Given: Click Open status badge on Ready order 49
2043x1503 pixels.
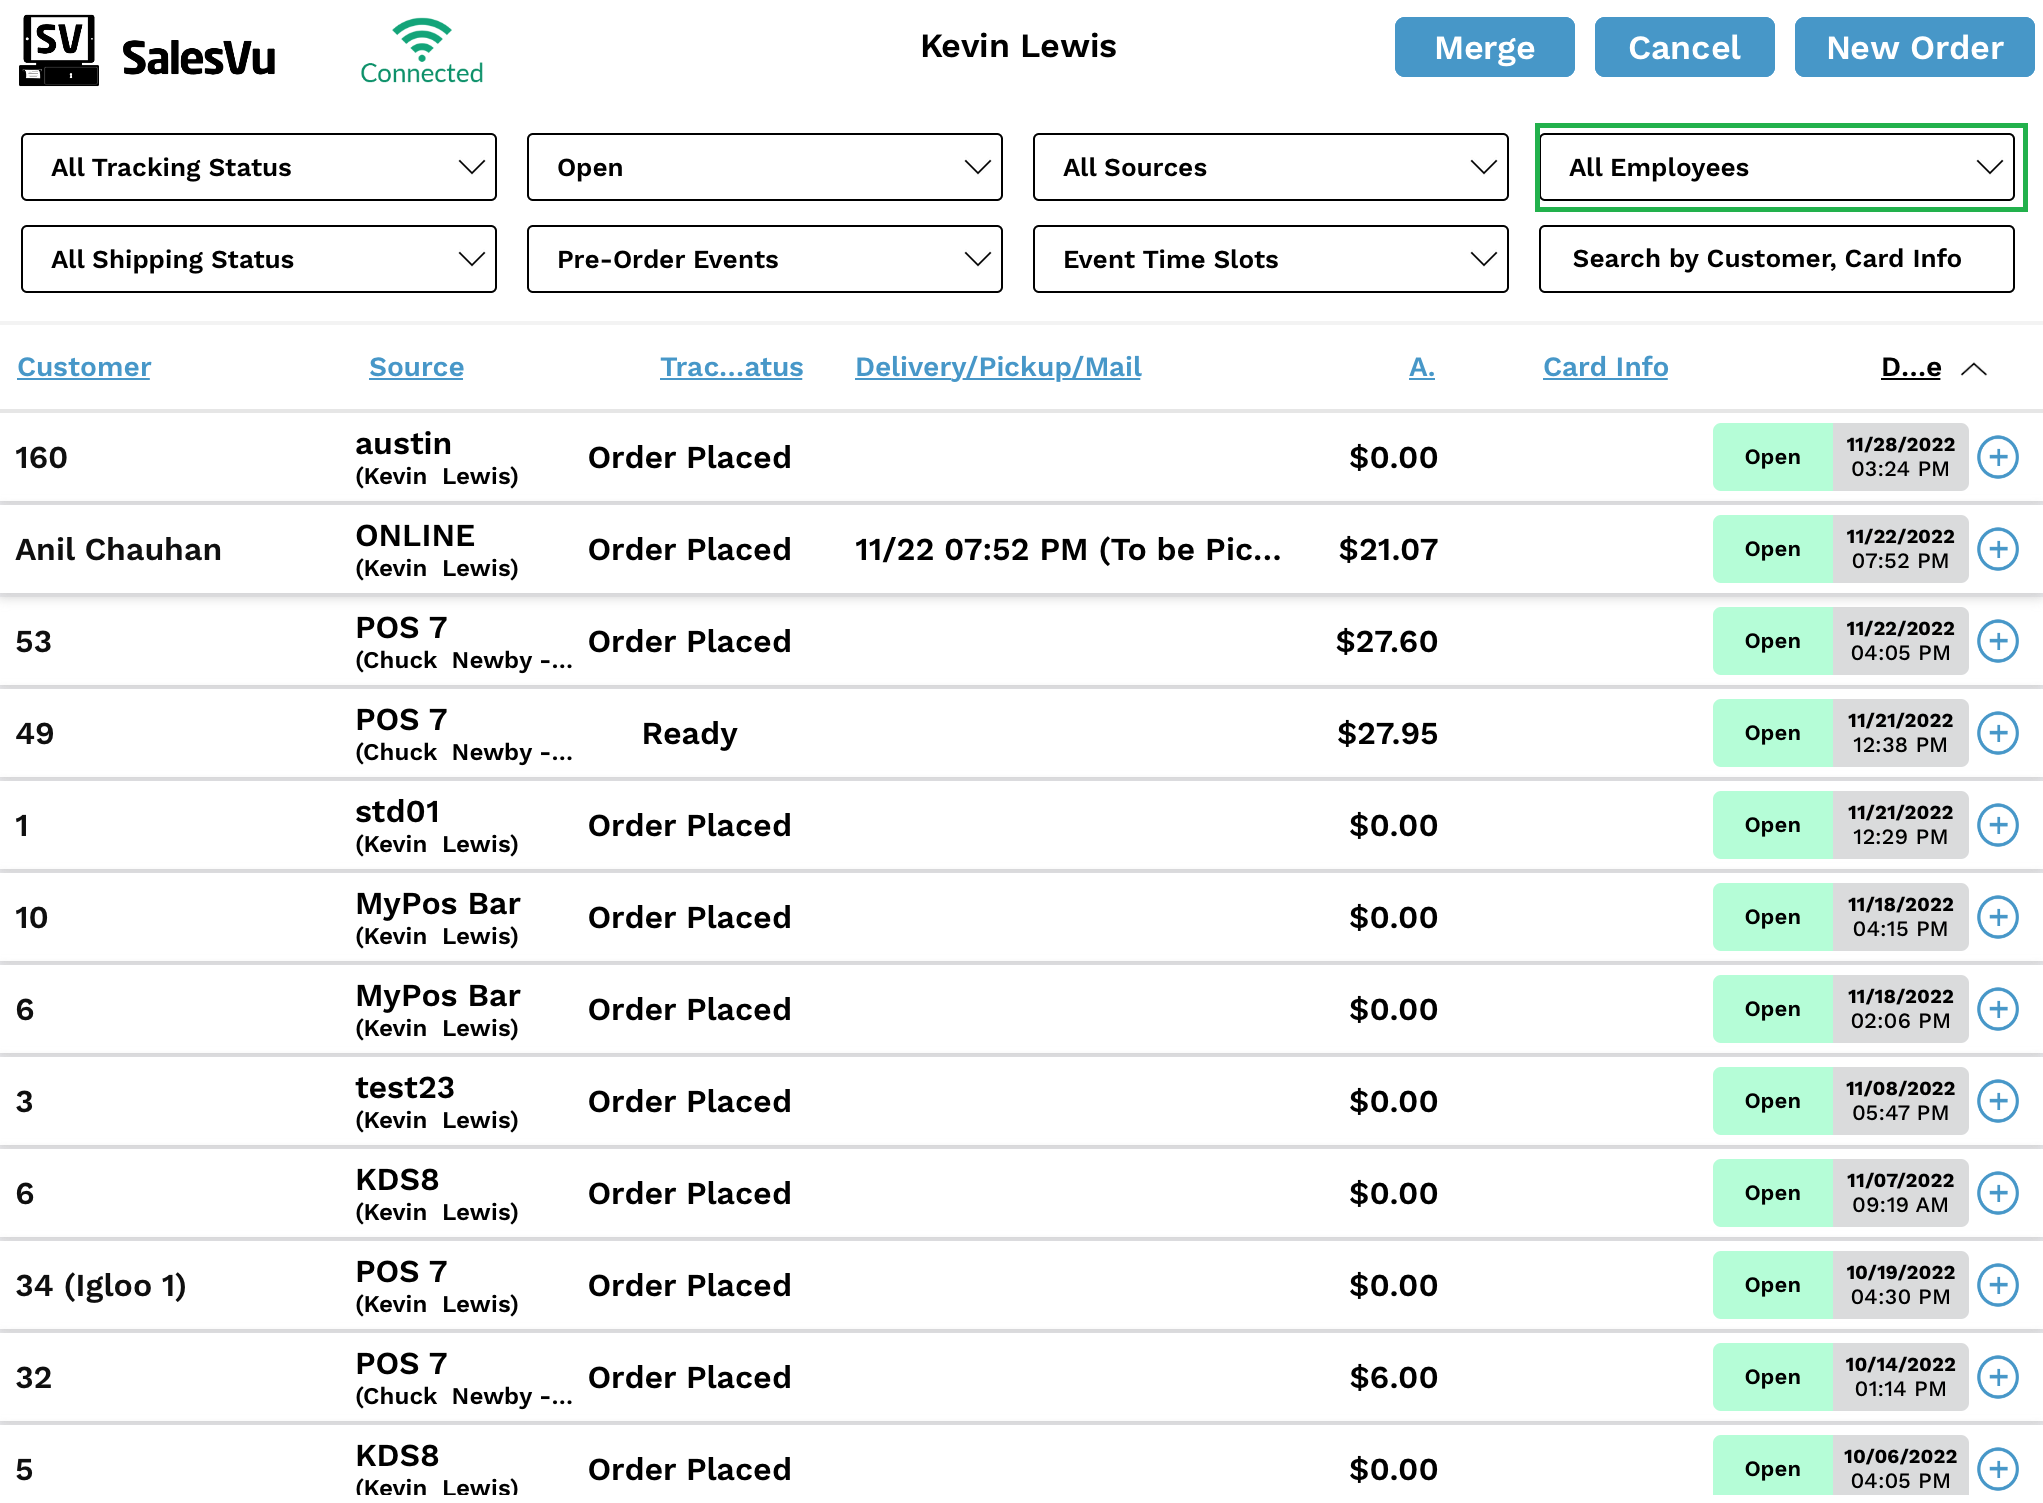Looking at the screenshot, I should tap(1771, 734).
